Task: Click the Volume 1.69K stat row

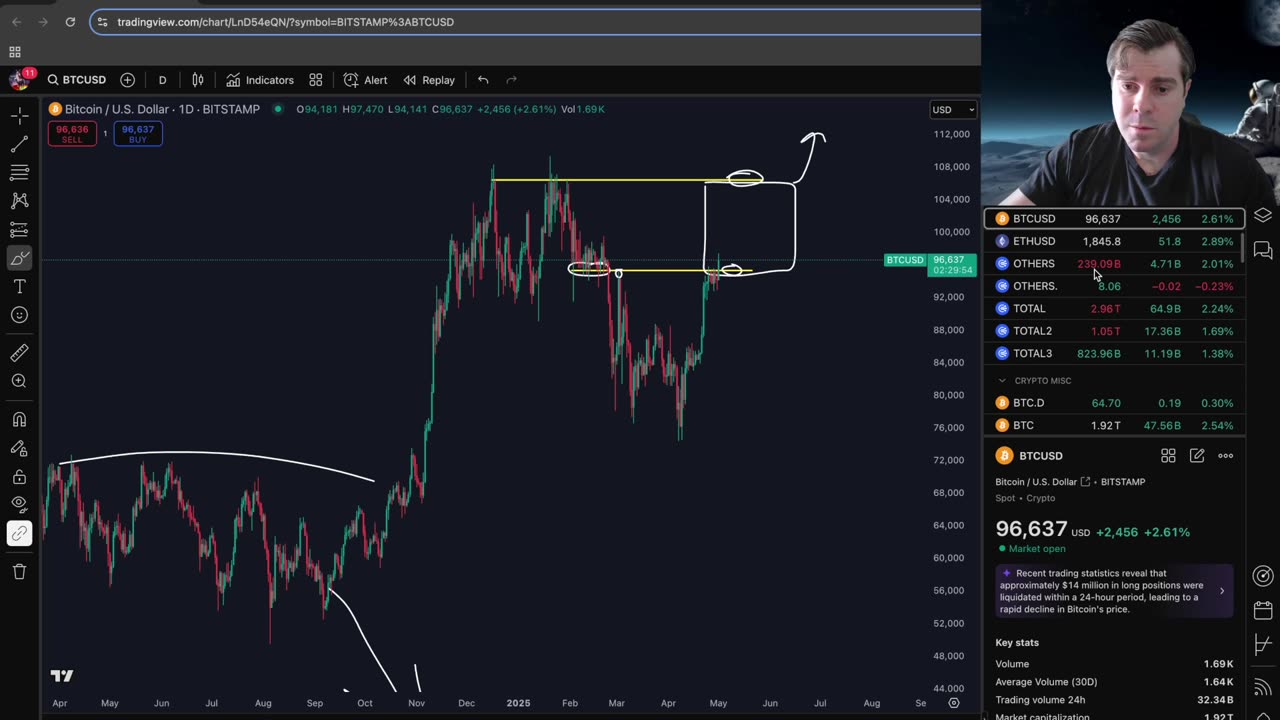Action: click(1114, 664)
